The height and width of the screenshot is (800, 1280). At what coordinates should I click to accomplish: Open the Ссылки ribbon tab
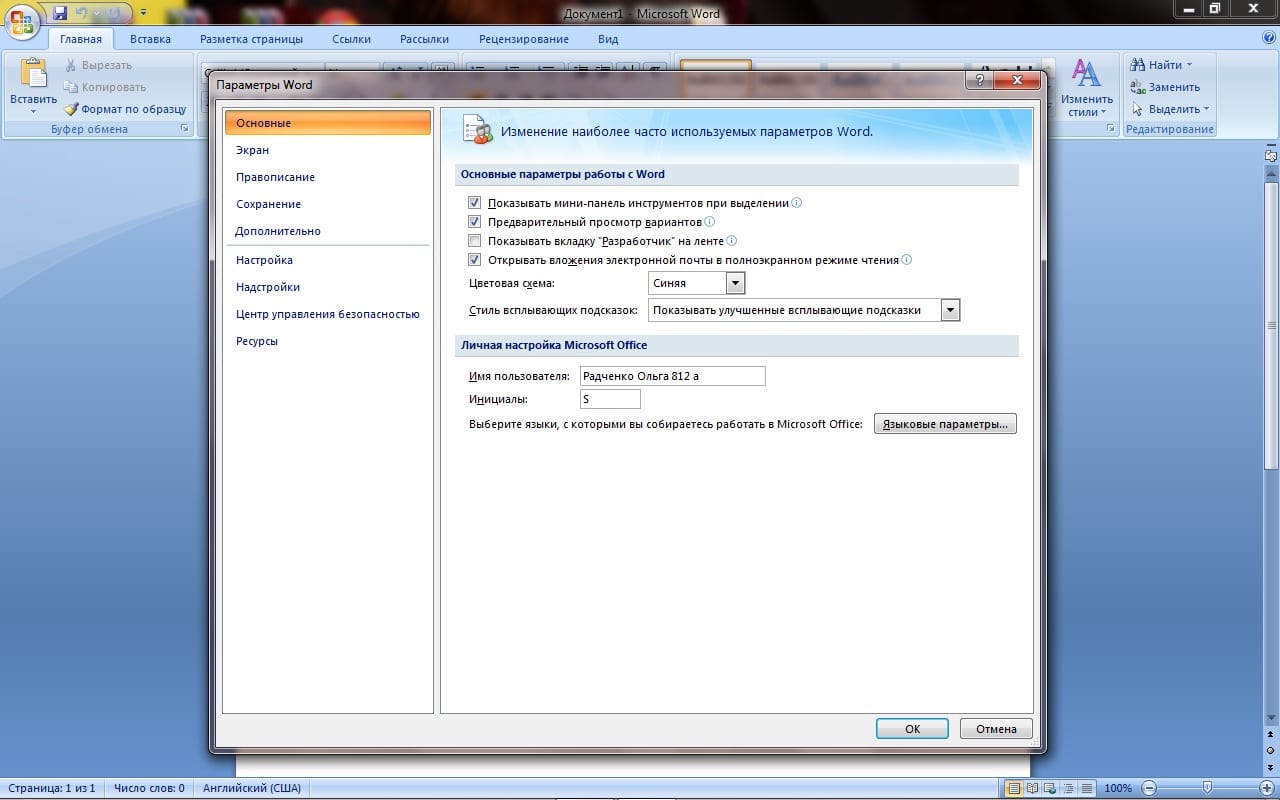click(352, 39)
